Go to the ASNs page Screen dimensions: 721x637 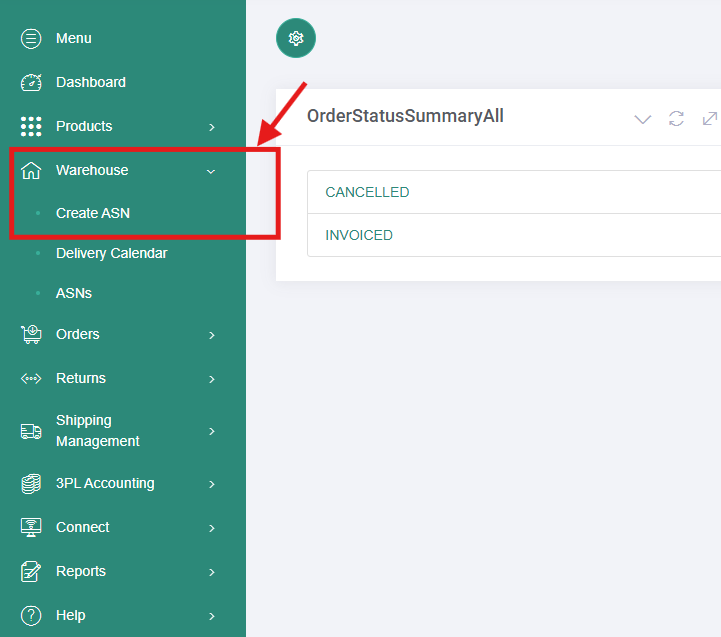(74, 293)
